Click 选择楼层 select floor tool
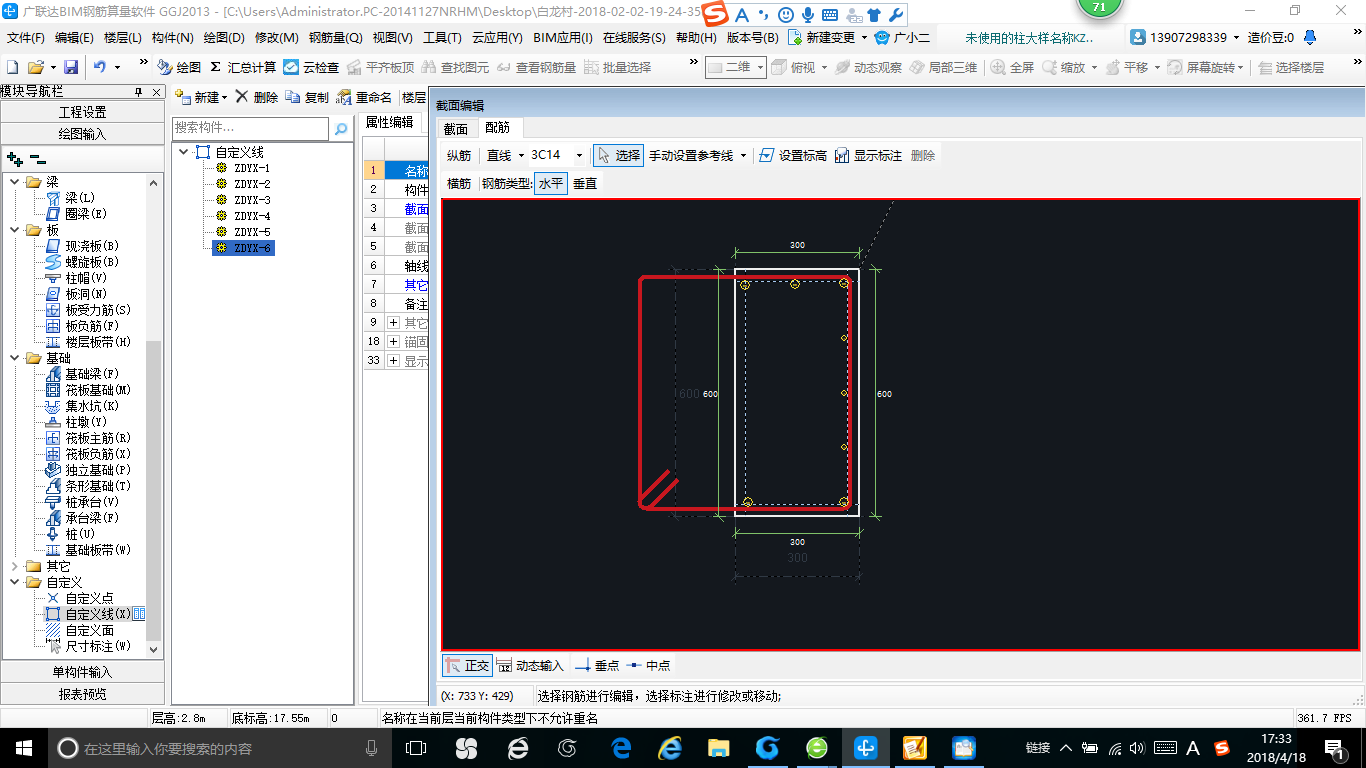The image size is (1366, 768). point(1291,67)
